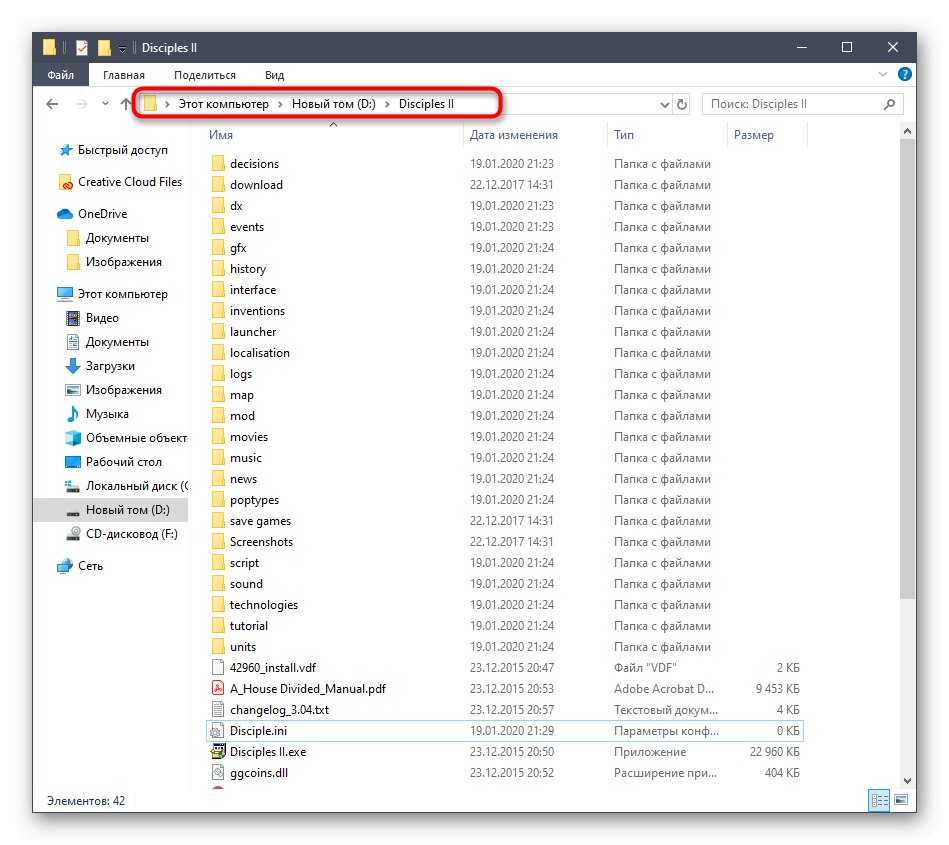The width and height of the screenshot is (949, 845).
Task: Click the scroll down arrow of file list
Action: coord(907,781)
